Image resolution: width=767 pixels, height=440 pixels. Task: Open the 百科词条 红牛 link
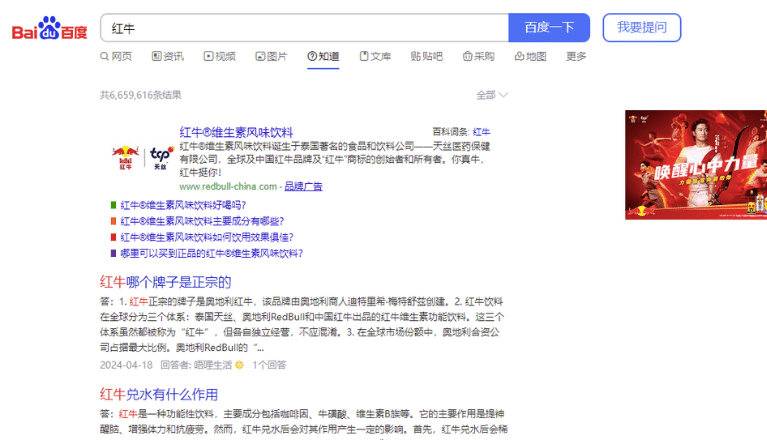(x=481, y=132)
